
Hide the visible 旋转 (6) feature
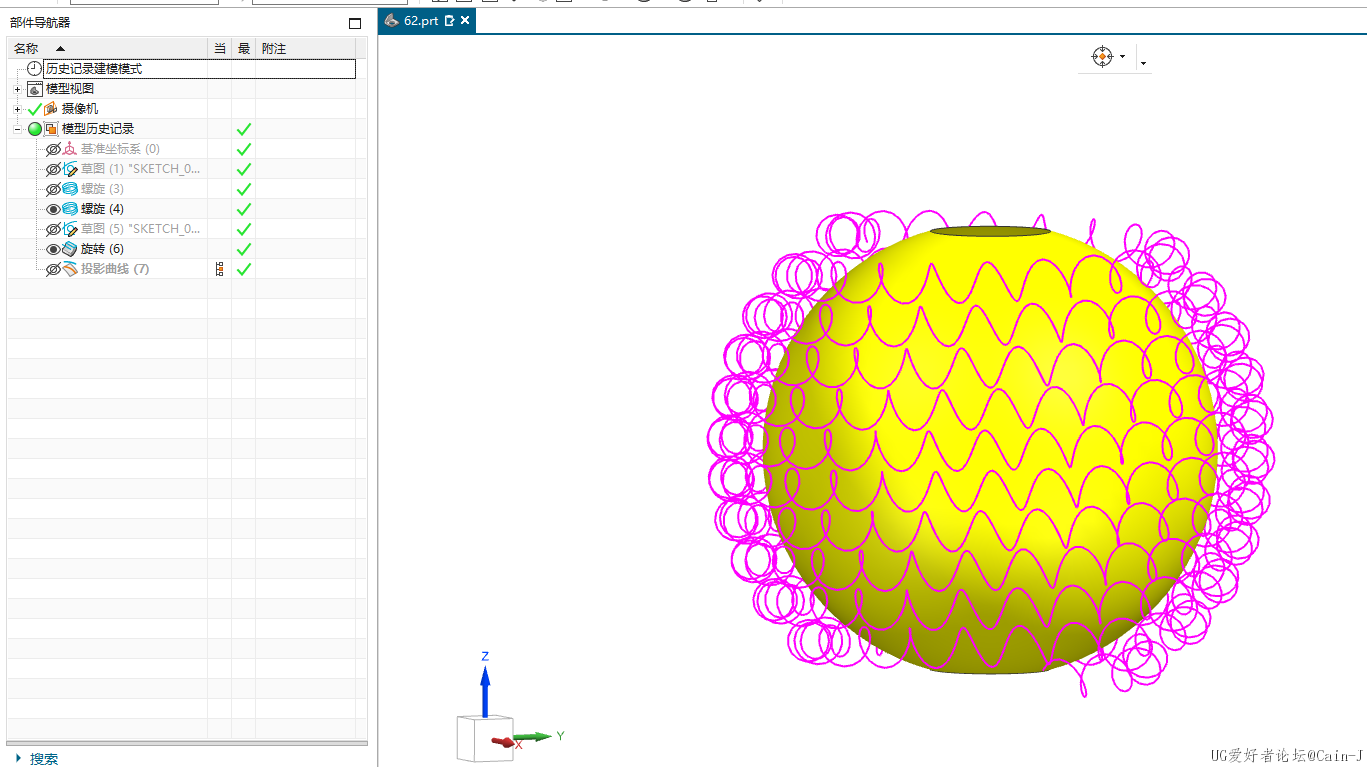point(54,249)
